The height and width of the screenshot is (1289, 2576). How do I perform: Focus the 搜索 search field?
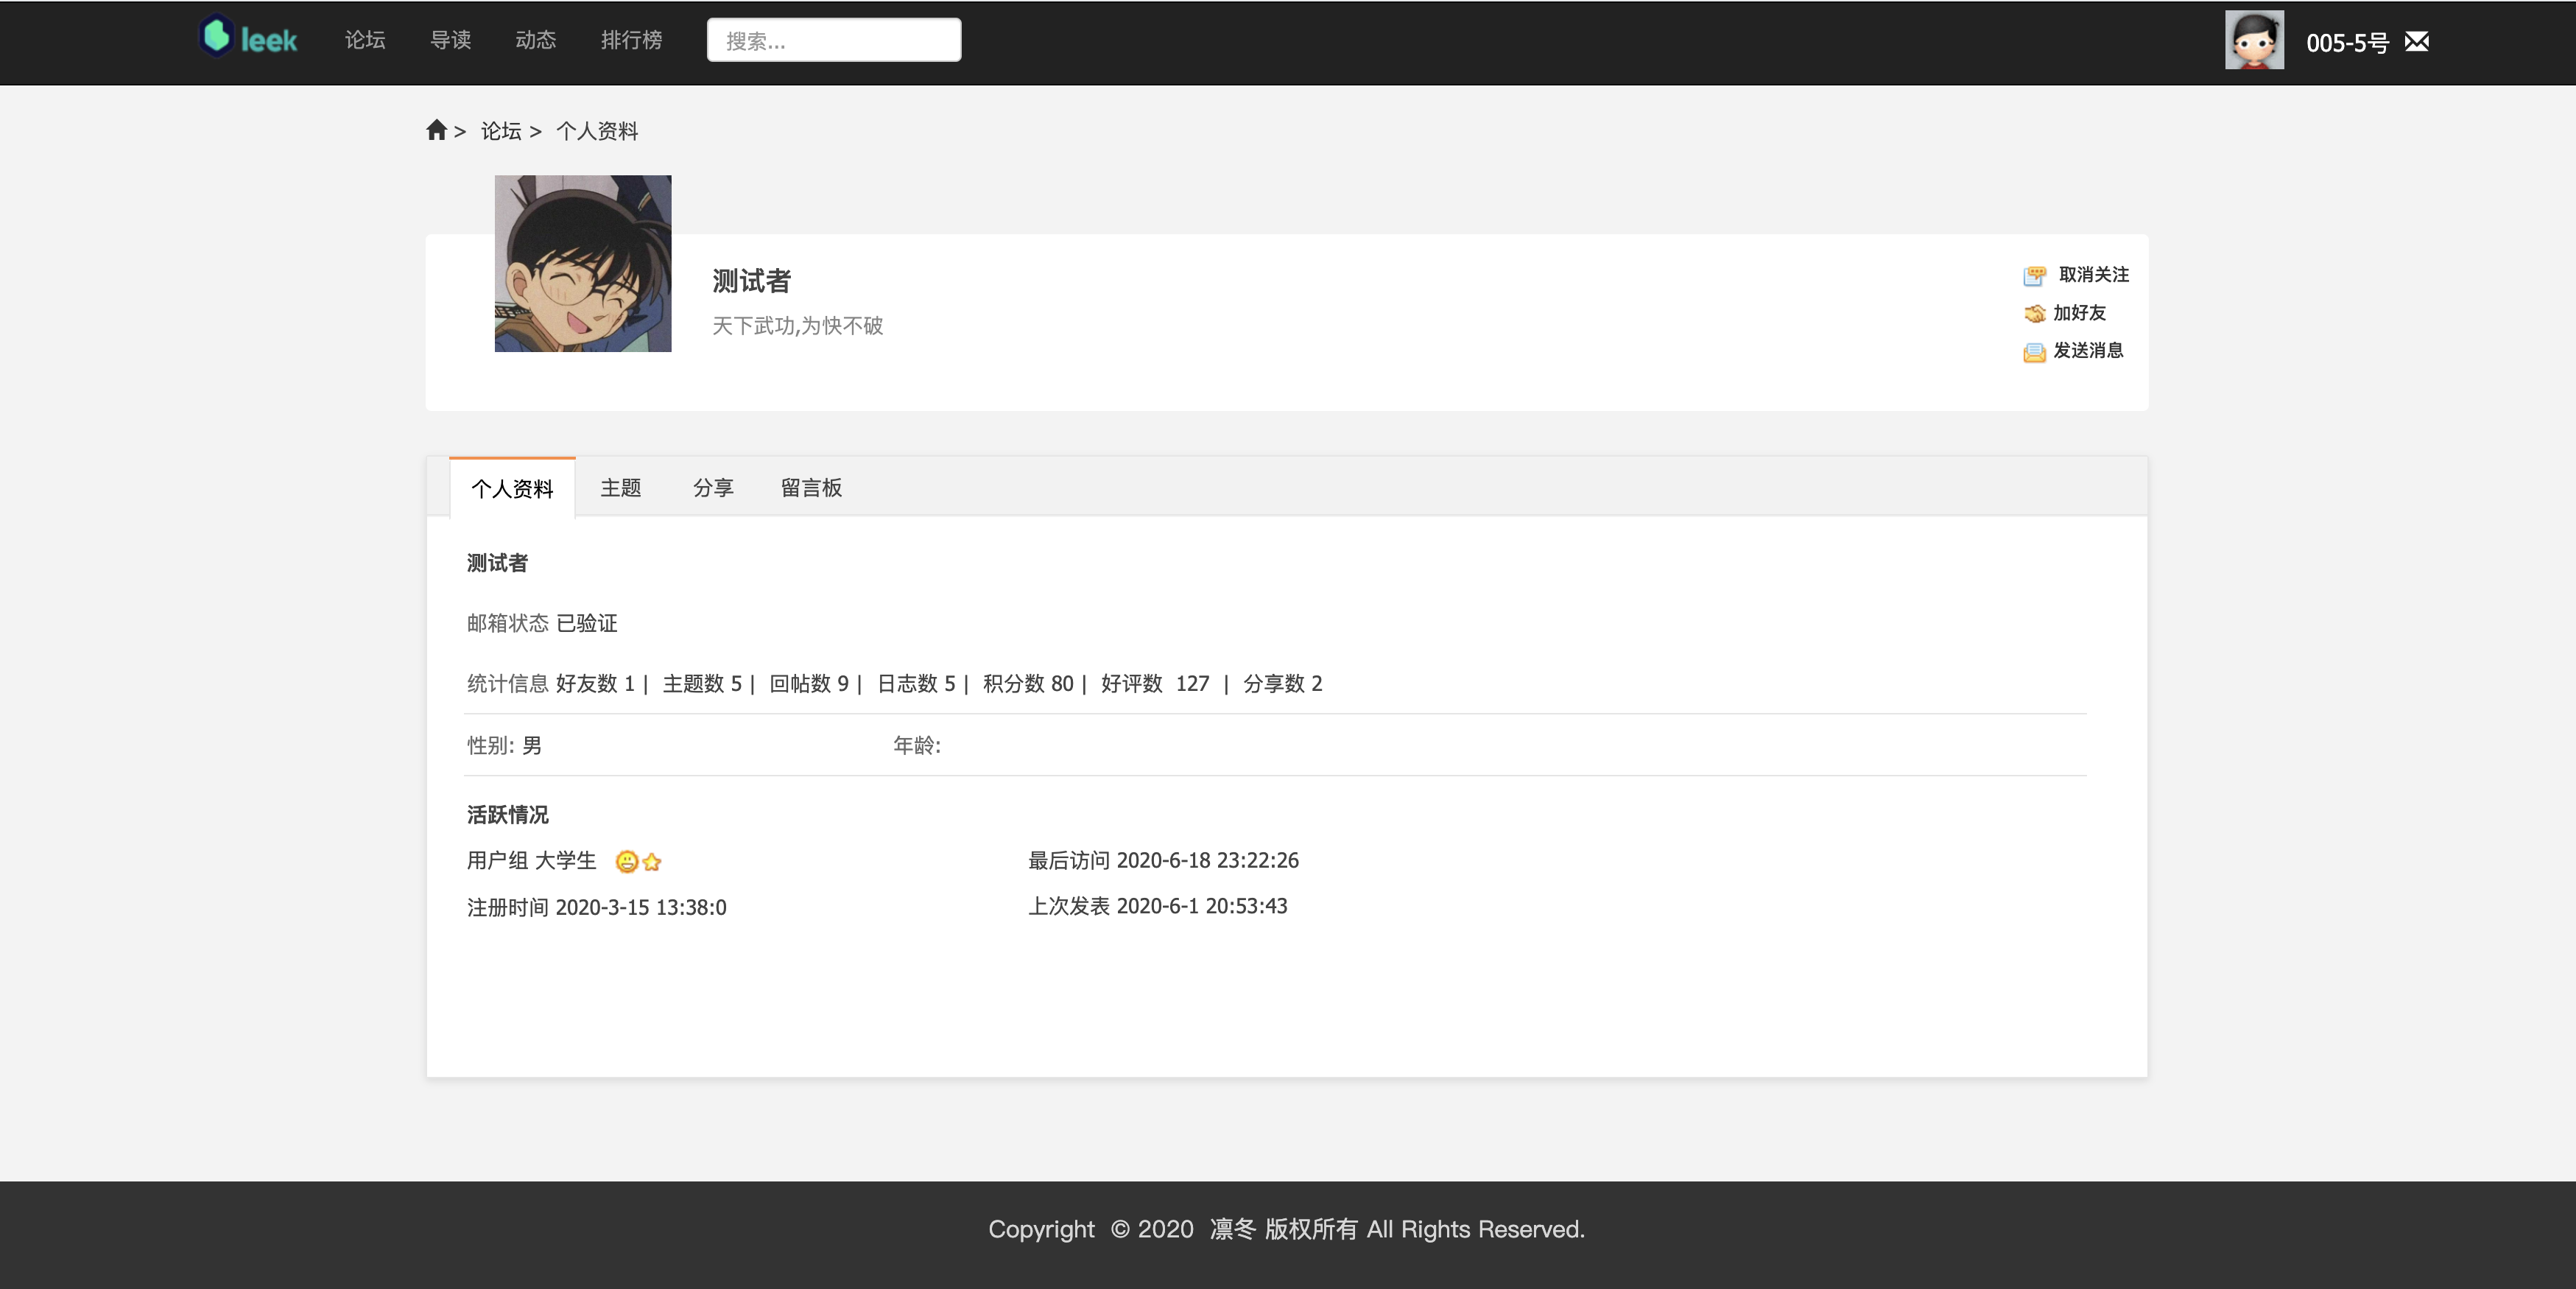(x=834, y=40)
